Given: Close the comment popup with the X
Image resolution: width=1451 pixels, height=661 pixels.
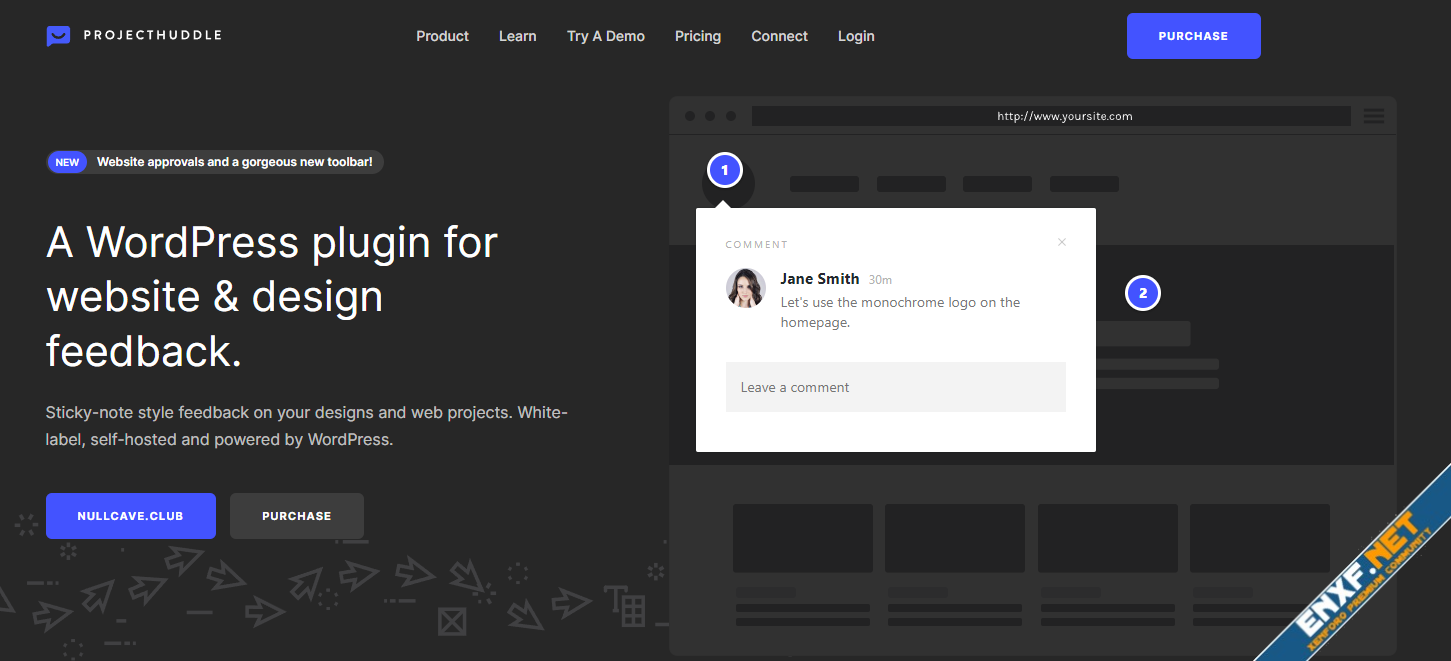Looking at the screenshot, I should click(x=1062, y=242).
